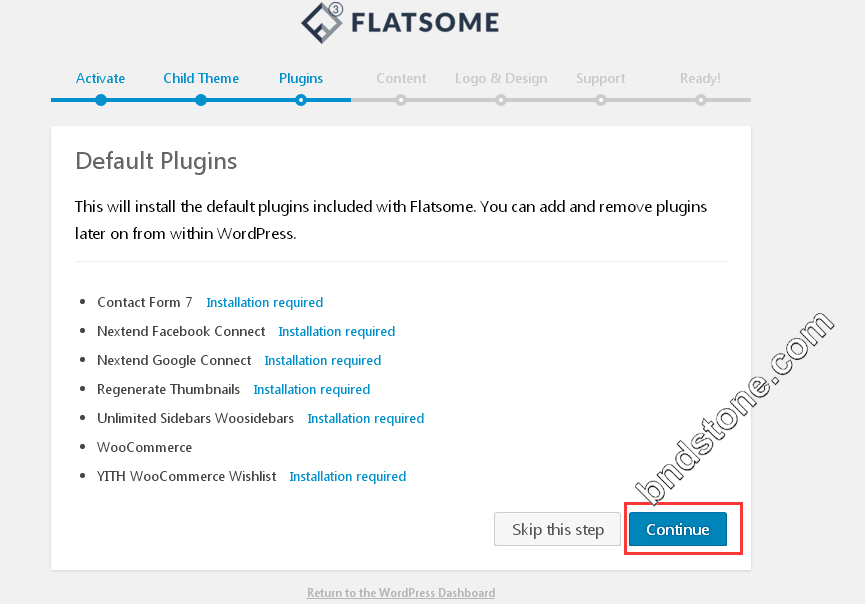865x604 pixels.
Task: Click the Logo & Design step circle
Action: 501,100
